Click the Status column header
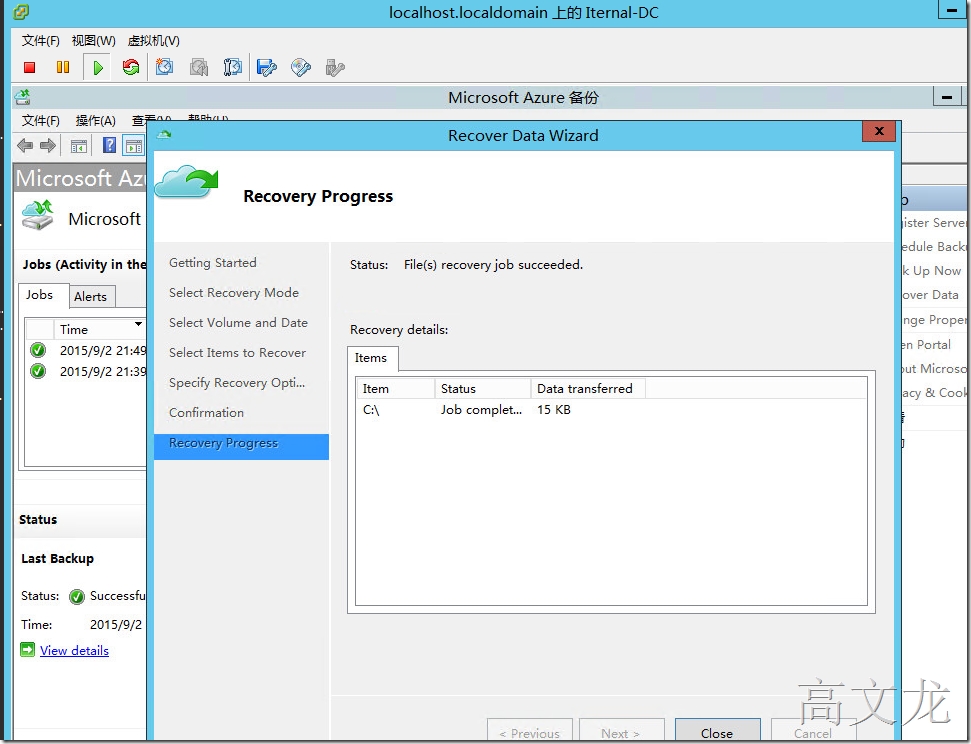Image resolution: width=971 pixels, height=744 pixels. click(483, 388)
